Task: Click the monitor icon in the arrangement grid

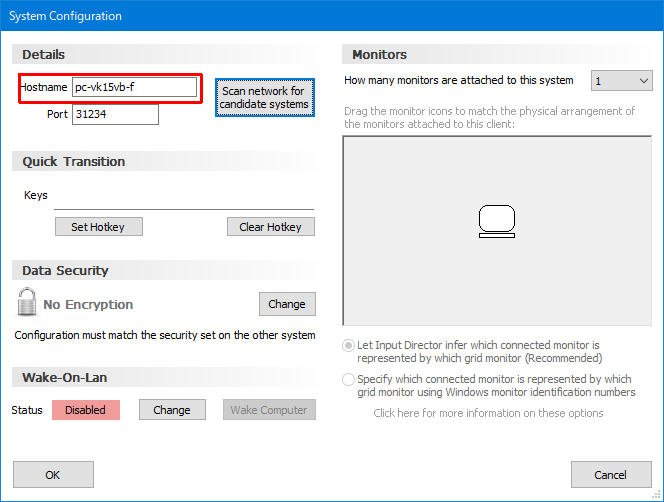Action: 496,221
